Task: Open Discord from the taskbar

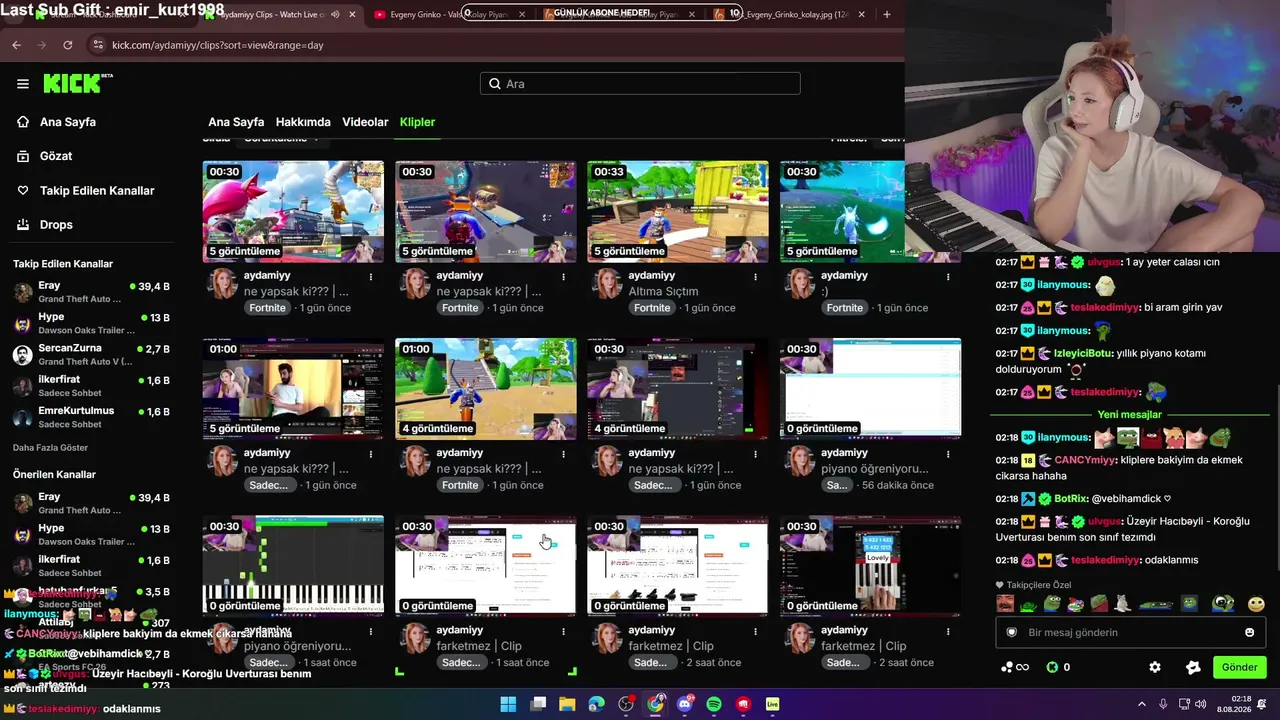Action: 685,704
